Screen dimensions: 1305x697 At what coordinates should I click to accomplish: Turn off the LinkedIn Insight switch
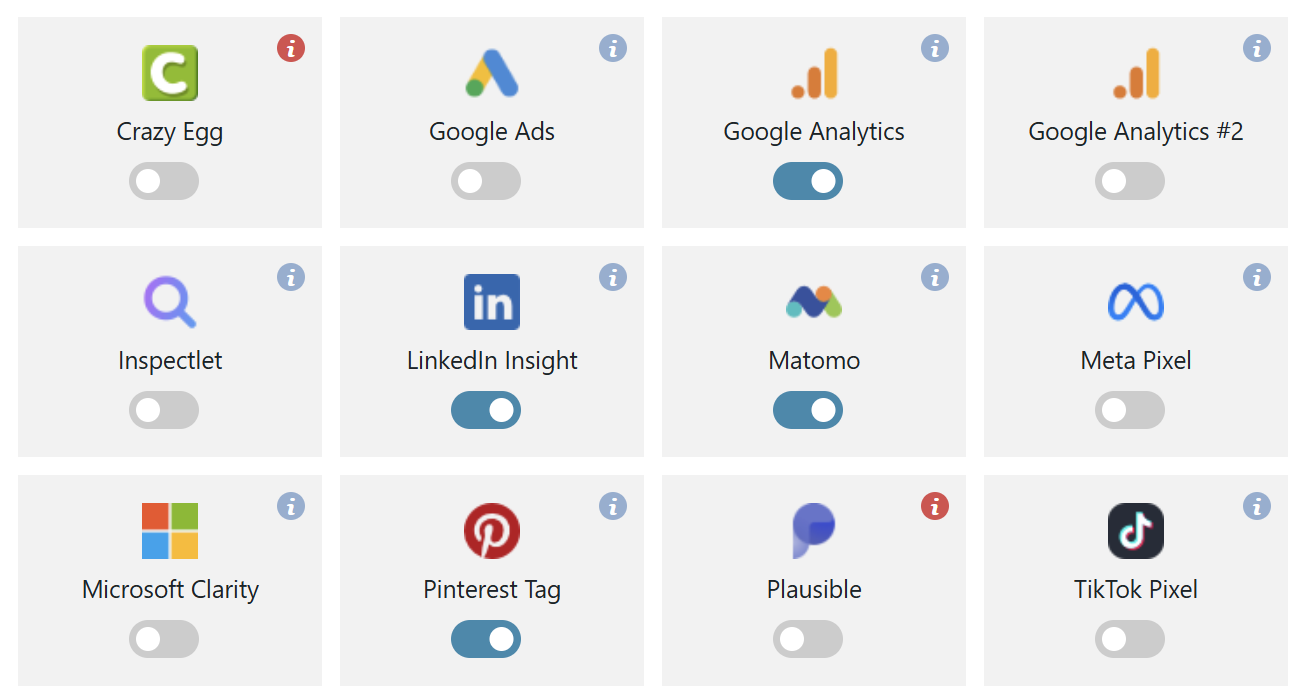coord(486,410)
